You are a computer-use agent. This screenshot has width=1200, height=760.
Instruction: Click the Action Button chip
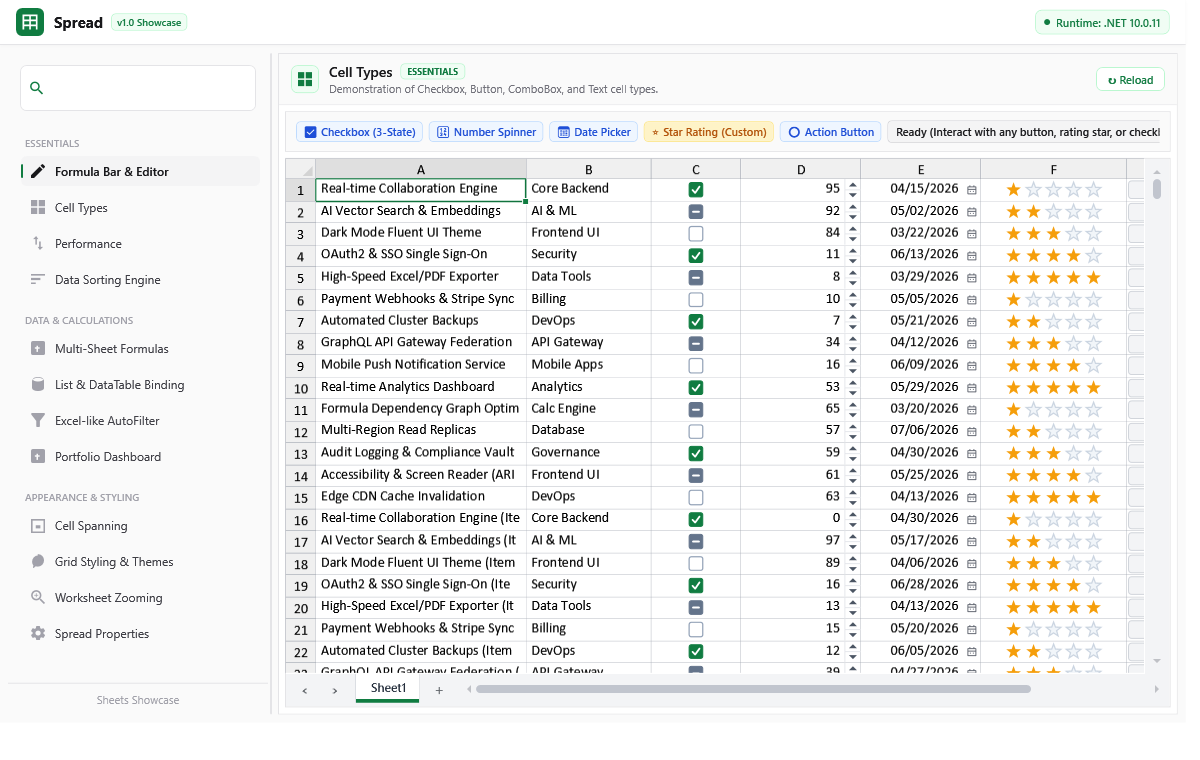[x=831, y=132]
